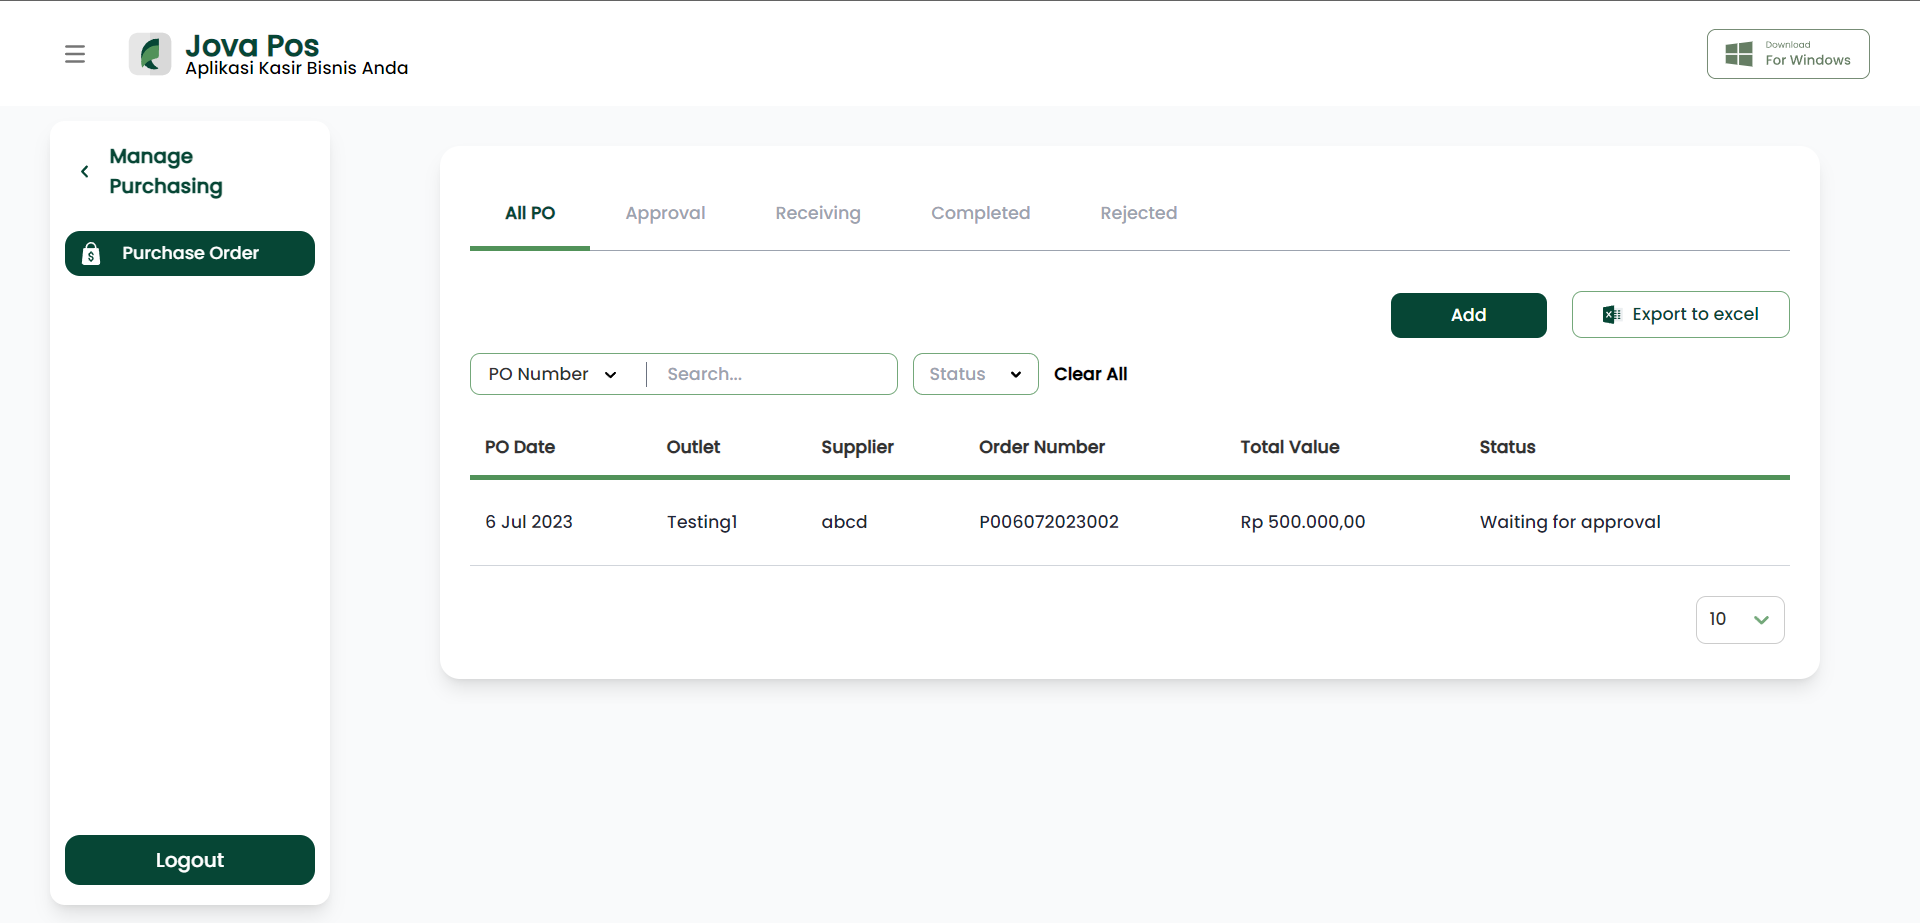This screenshot has width=1920, height=923.
Task: Click the Windows logo in the download button
Action: point(1739,54)
